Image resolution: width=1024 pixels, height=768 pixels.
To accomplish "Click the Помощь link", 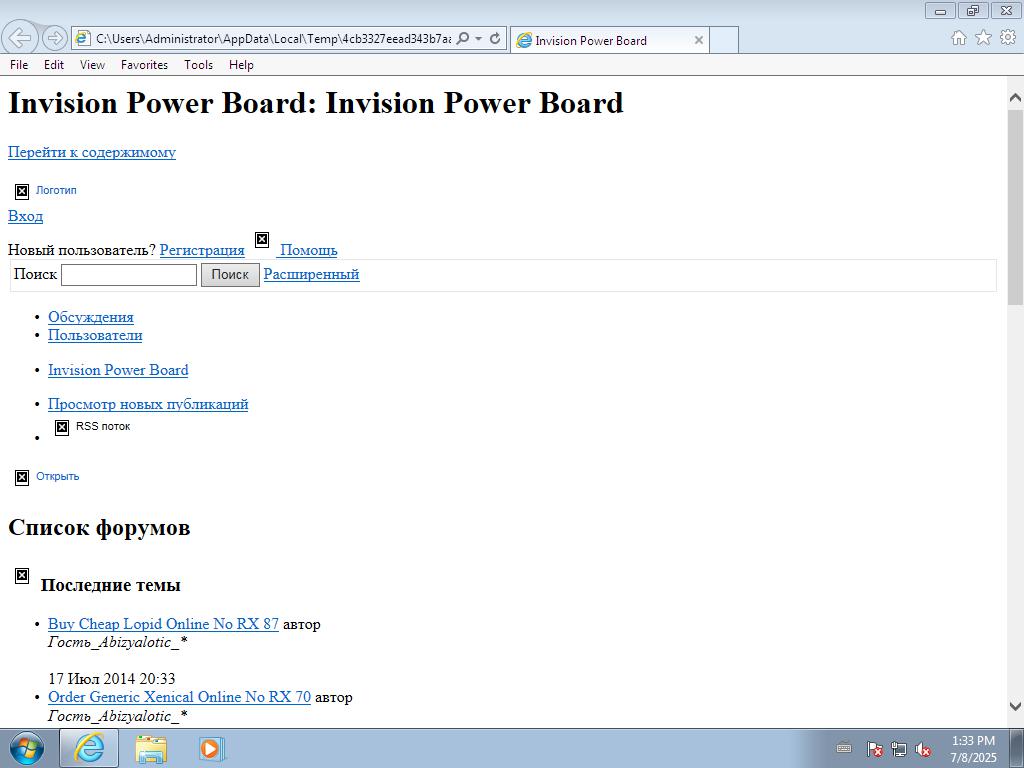I will (308, 250).
